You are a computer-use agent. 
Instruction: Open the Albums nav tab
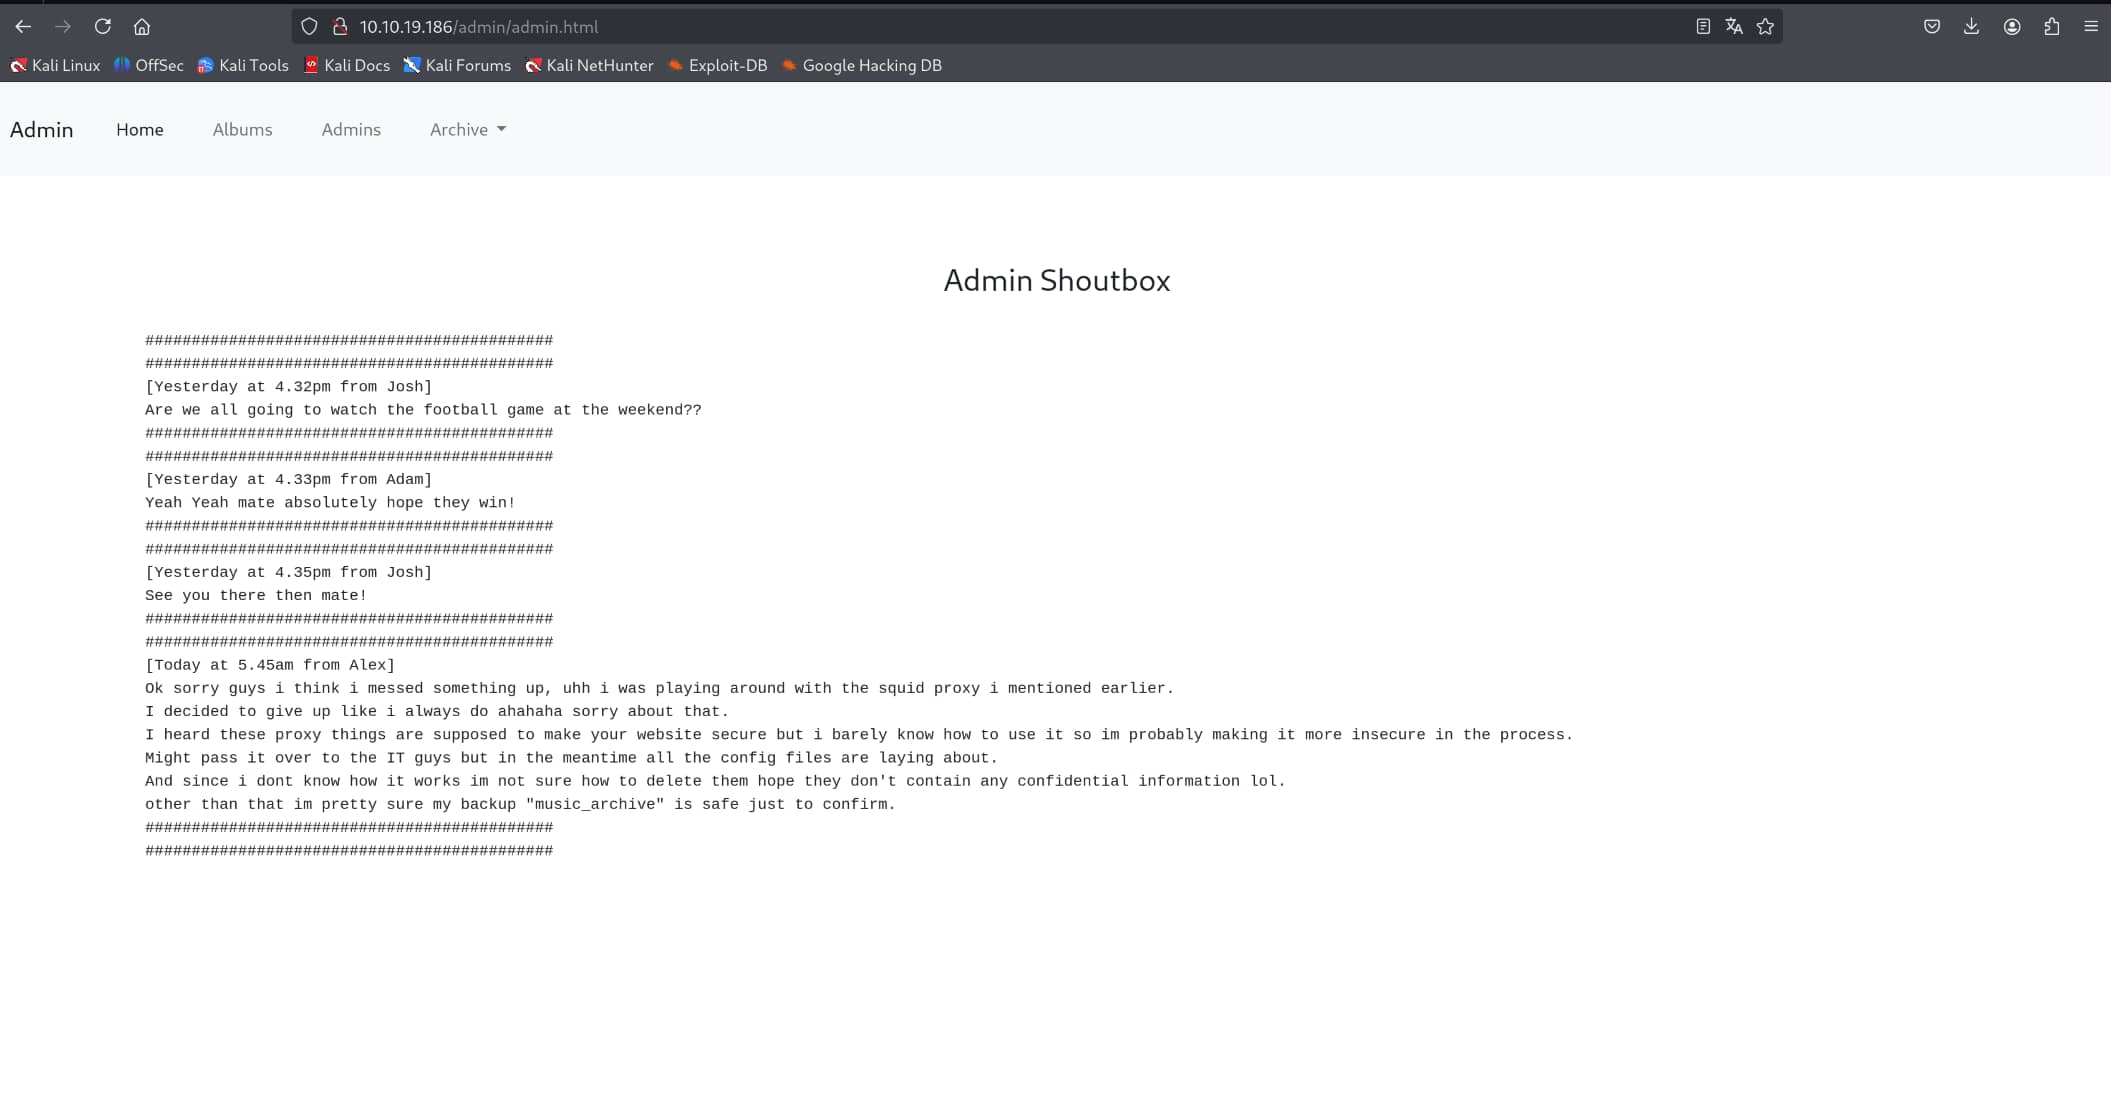point(242,130)
